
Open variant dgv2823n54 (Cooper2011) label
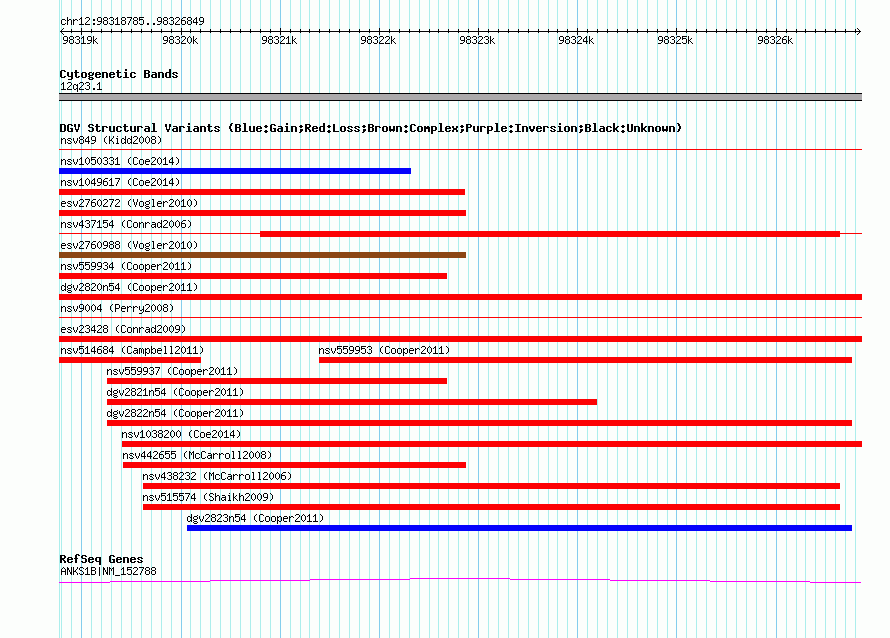click(255, 518)
